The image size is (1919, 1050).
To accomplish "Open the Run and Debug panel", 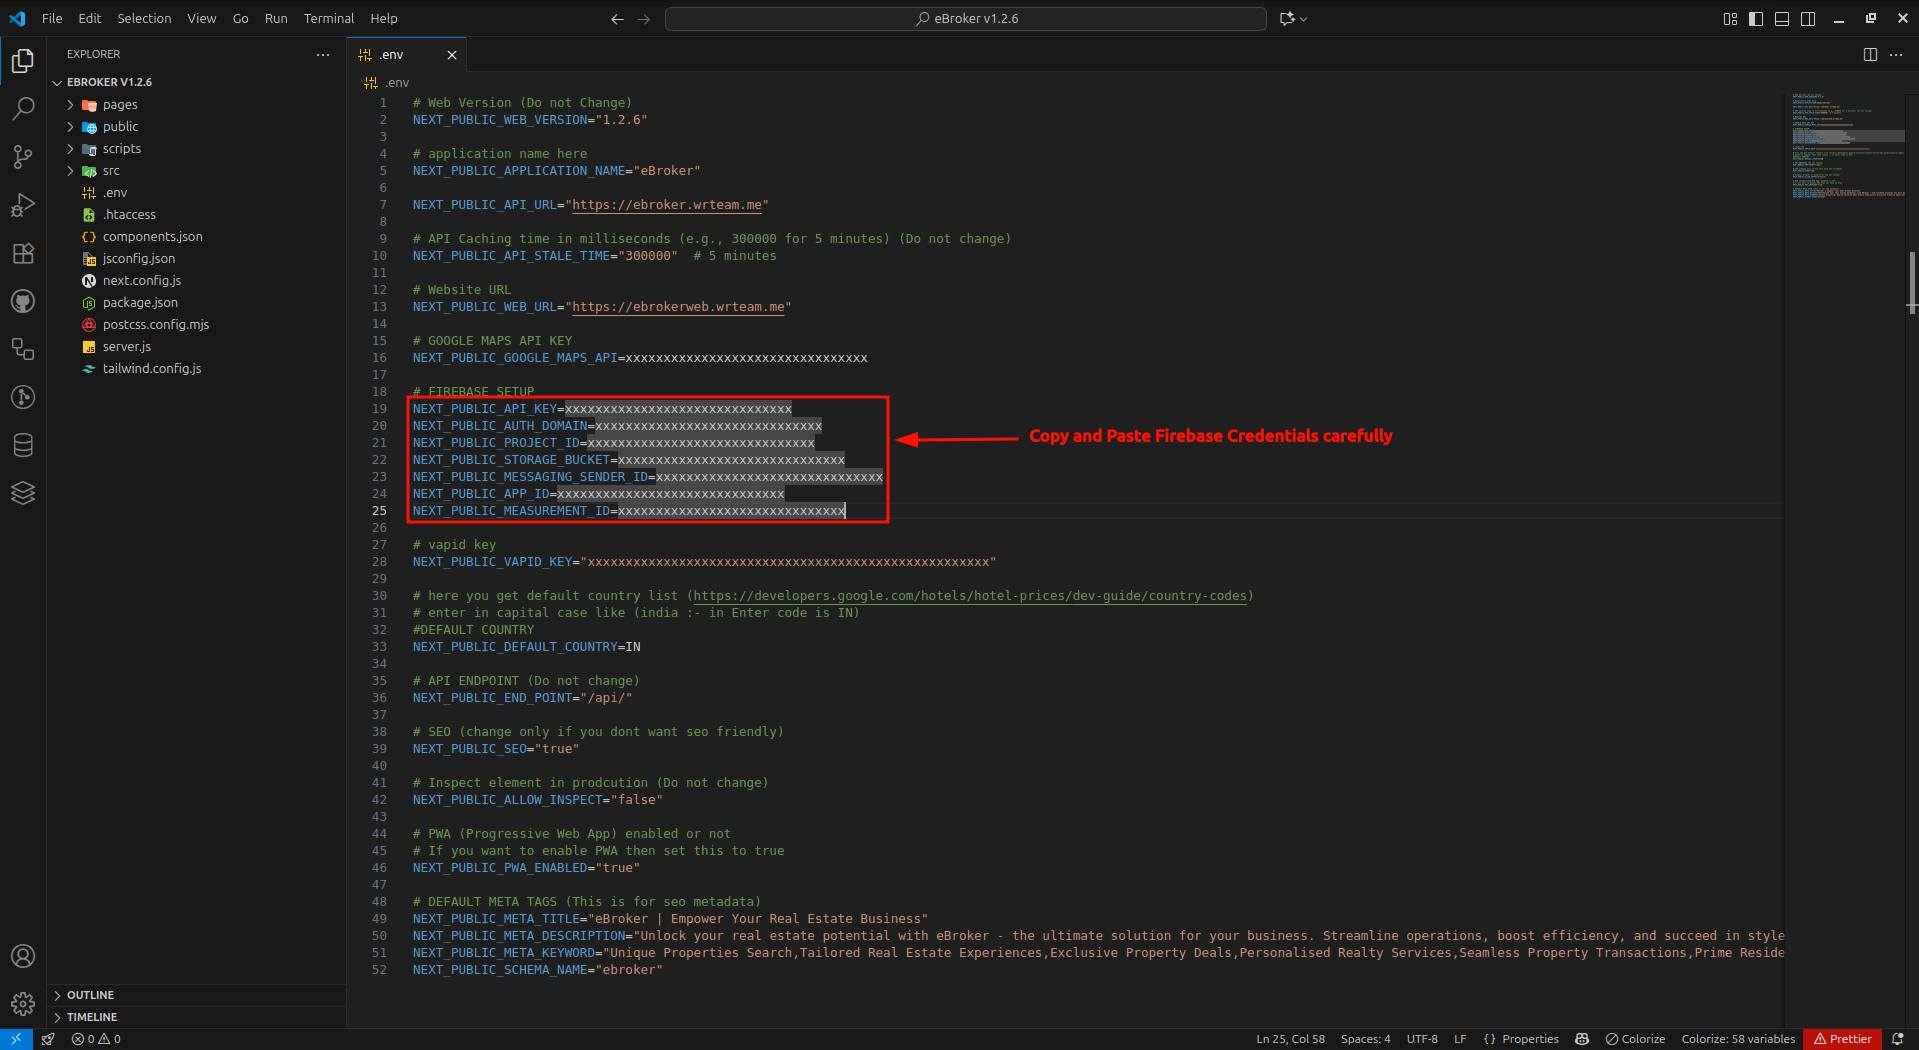I will [x=23, y=205].
